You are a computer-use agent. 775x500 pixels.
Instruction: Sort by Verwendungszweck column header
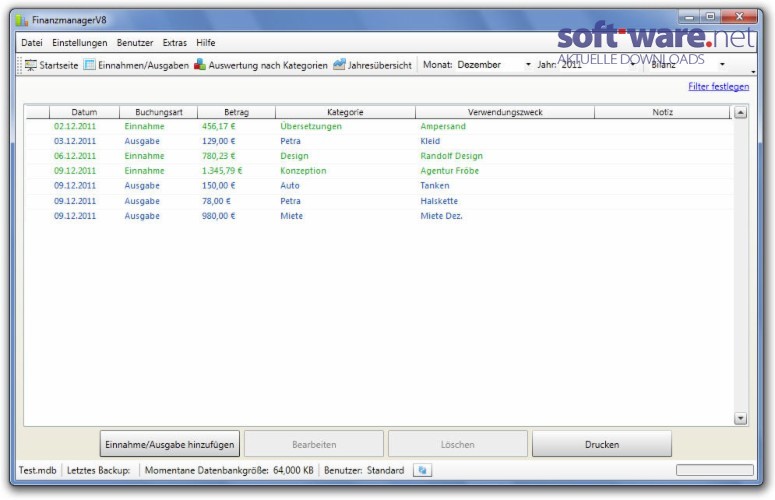(505, 112)
